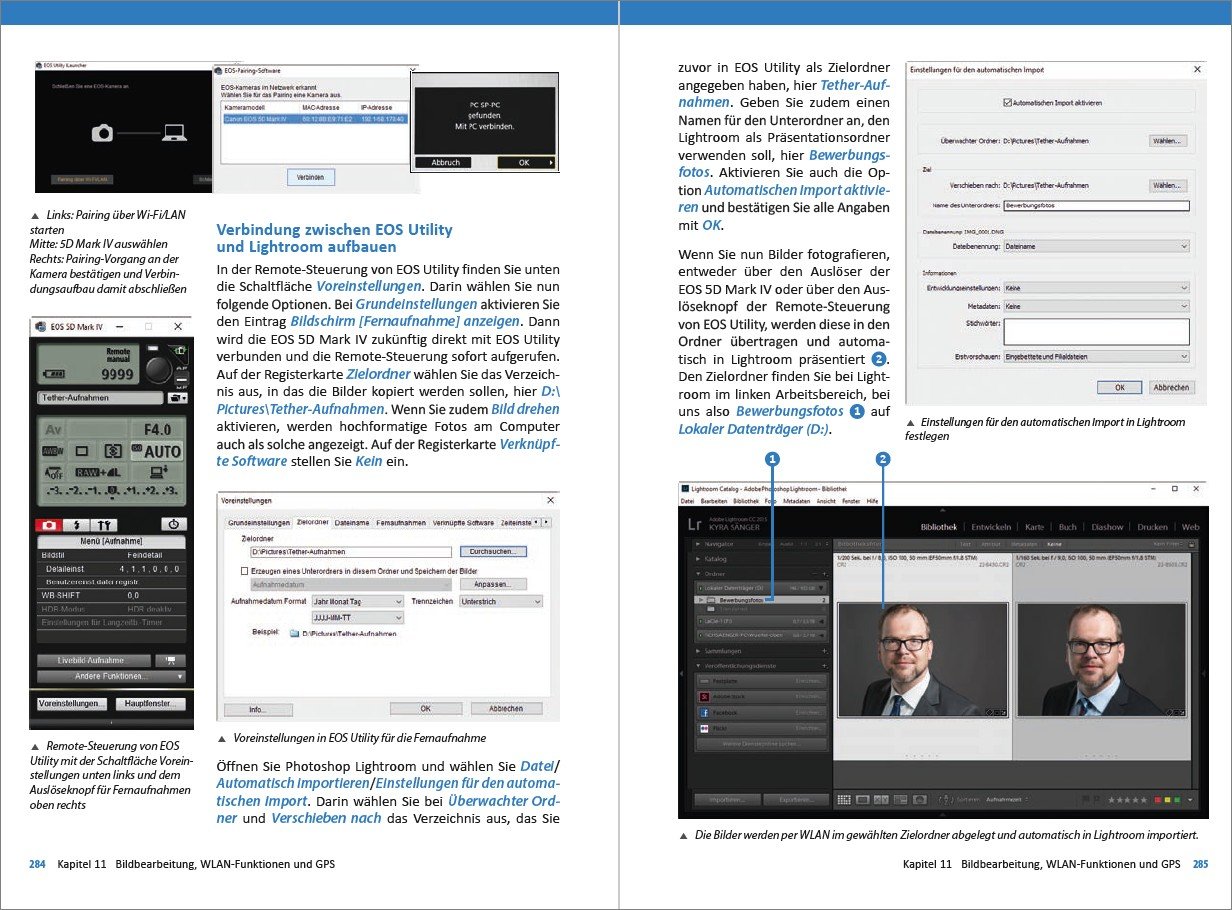The width and height of the screenshot is (1232, 910).
Task: Click the Livebild-Aufnahme button
Action: pos(94,660)
